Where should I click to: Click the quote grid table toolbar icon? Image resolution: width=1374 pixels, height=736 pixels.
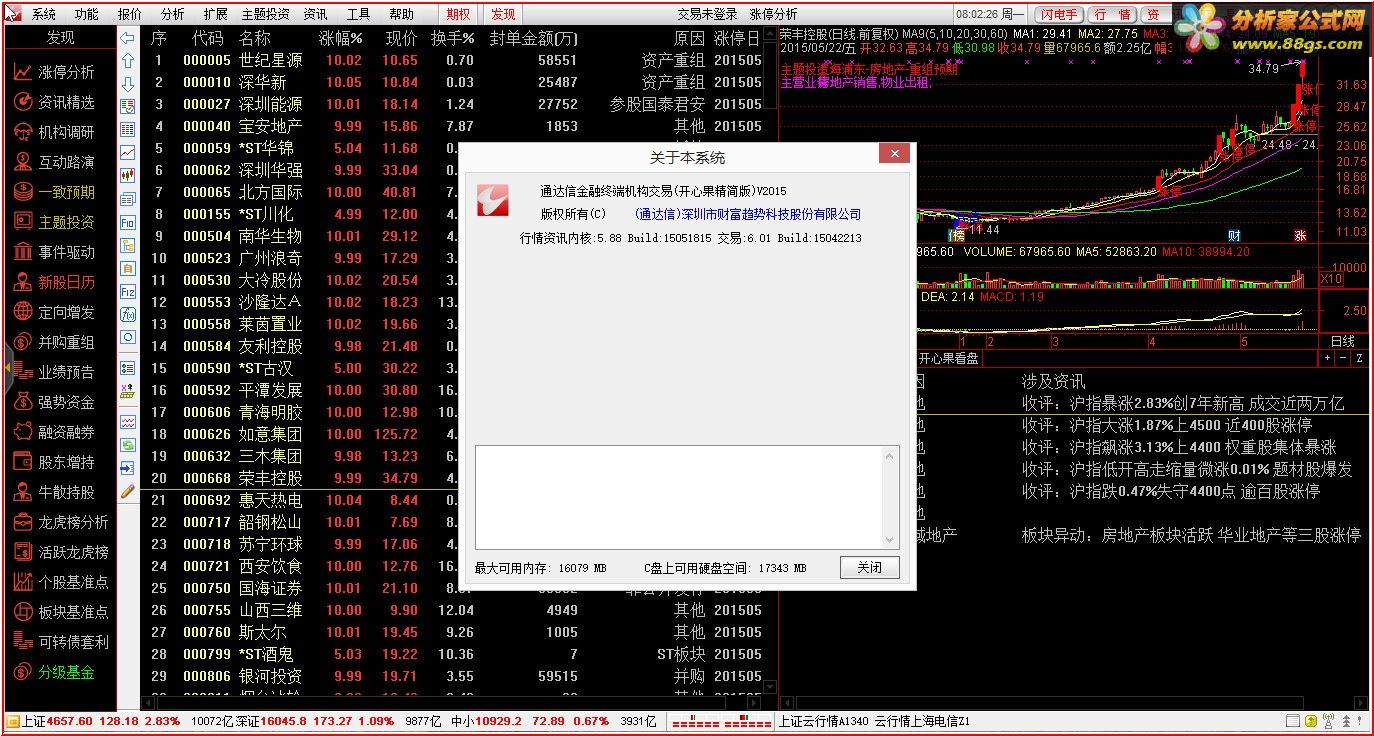pyautogui.click(x=127, y=129)
